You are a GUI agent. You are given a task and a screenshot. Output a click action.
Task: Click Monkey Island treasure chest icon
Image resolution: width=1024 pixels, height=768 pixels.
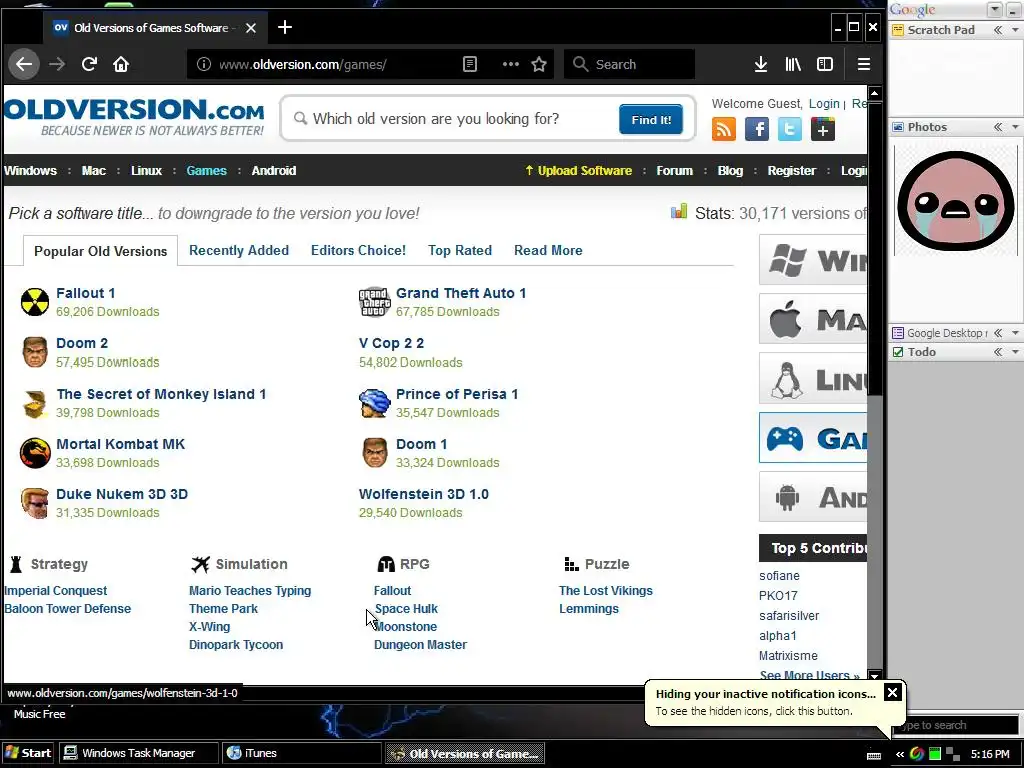35,404
